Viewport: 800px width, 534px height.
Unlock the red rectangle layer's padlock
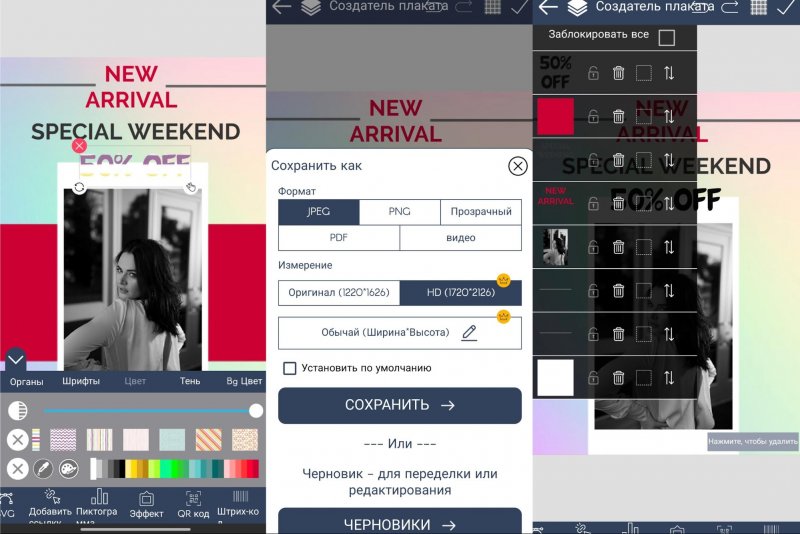(x=593, y=116)
